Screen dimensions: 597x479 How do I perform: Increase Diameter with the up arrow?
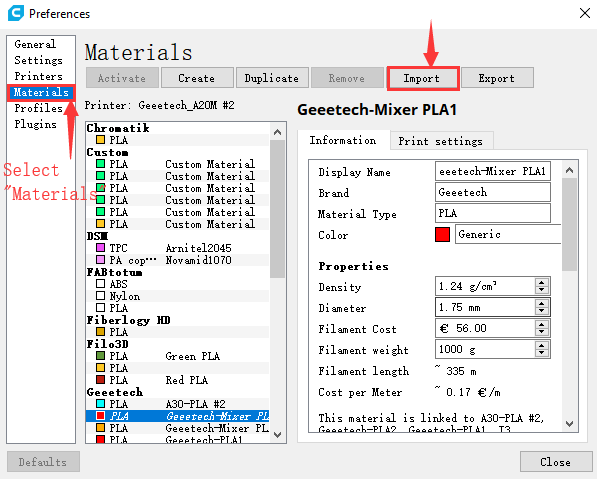coord(541,303)
